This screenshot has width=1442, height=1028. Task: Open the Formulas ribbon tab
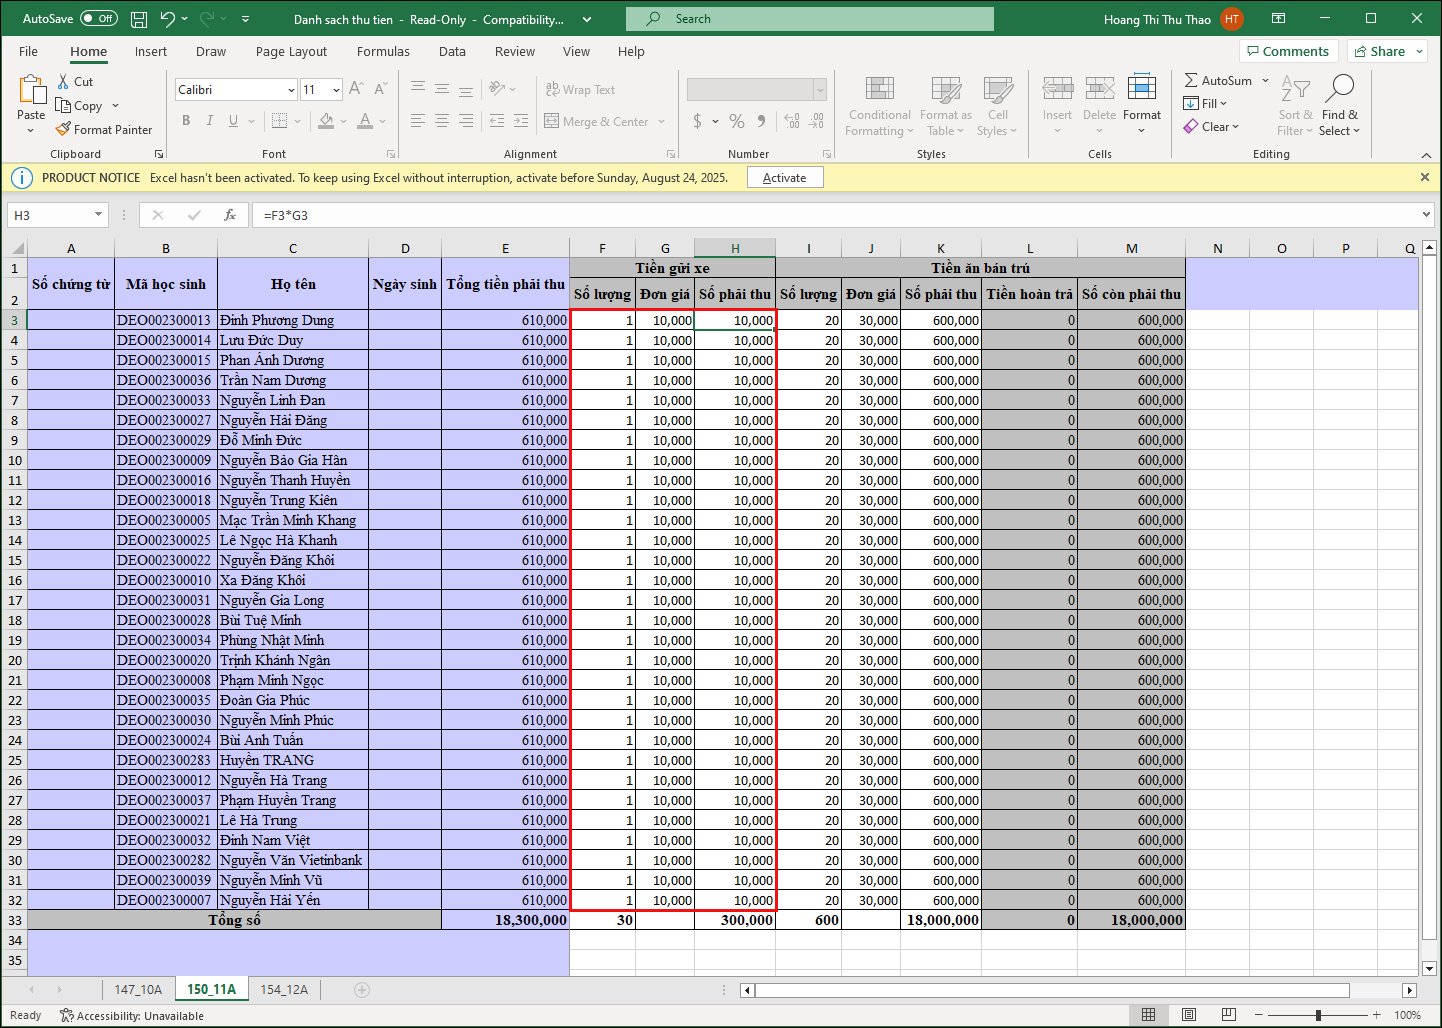pyautogui.click(x=383, y=52)
